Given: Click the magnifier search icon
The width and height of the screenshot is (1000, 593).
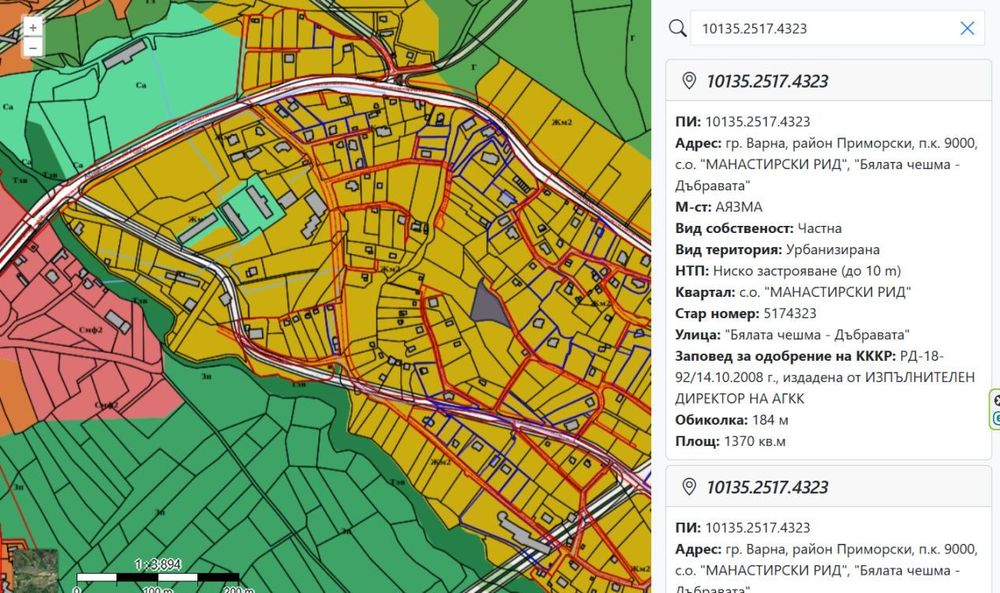Looking at the screenshot, I should [x=677, y=28].
